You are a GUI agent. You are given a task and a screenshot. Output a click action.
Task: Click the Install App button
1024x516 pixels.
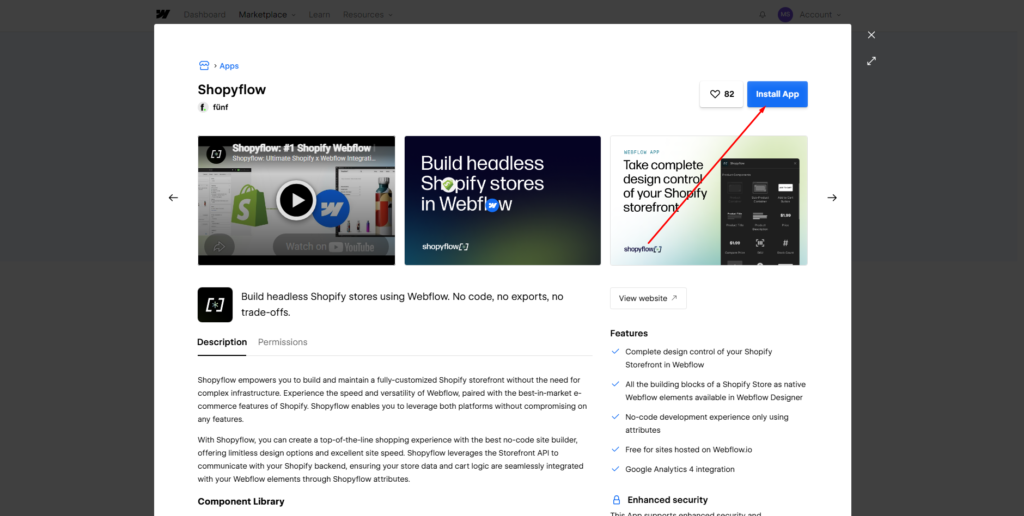pyautogui.click(x=777, y=94)
